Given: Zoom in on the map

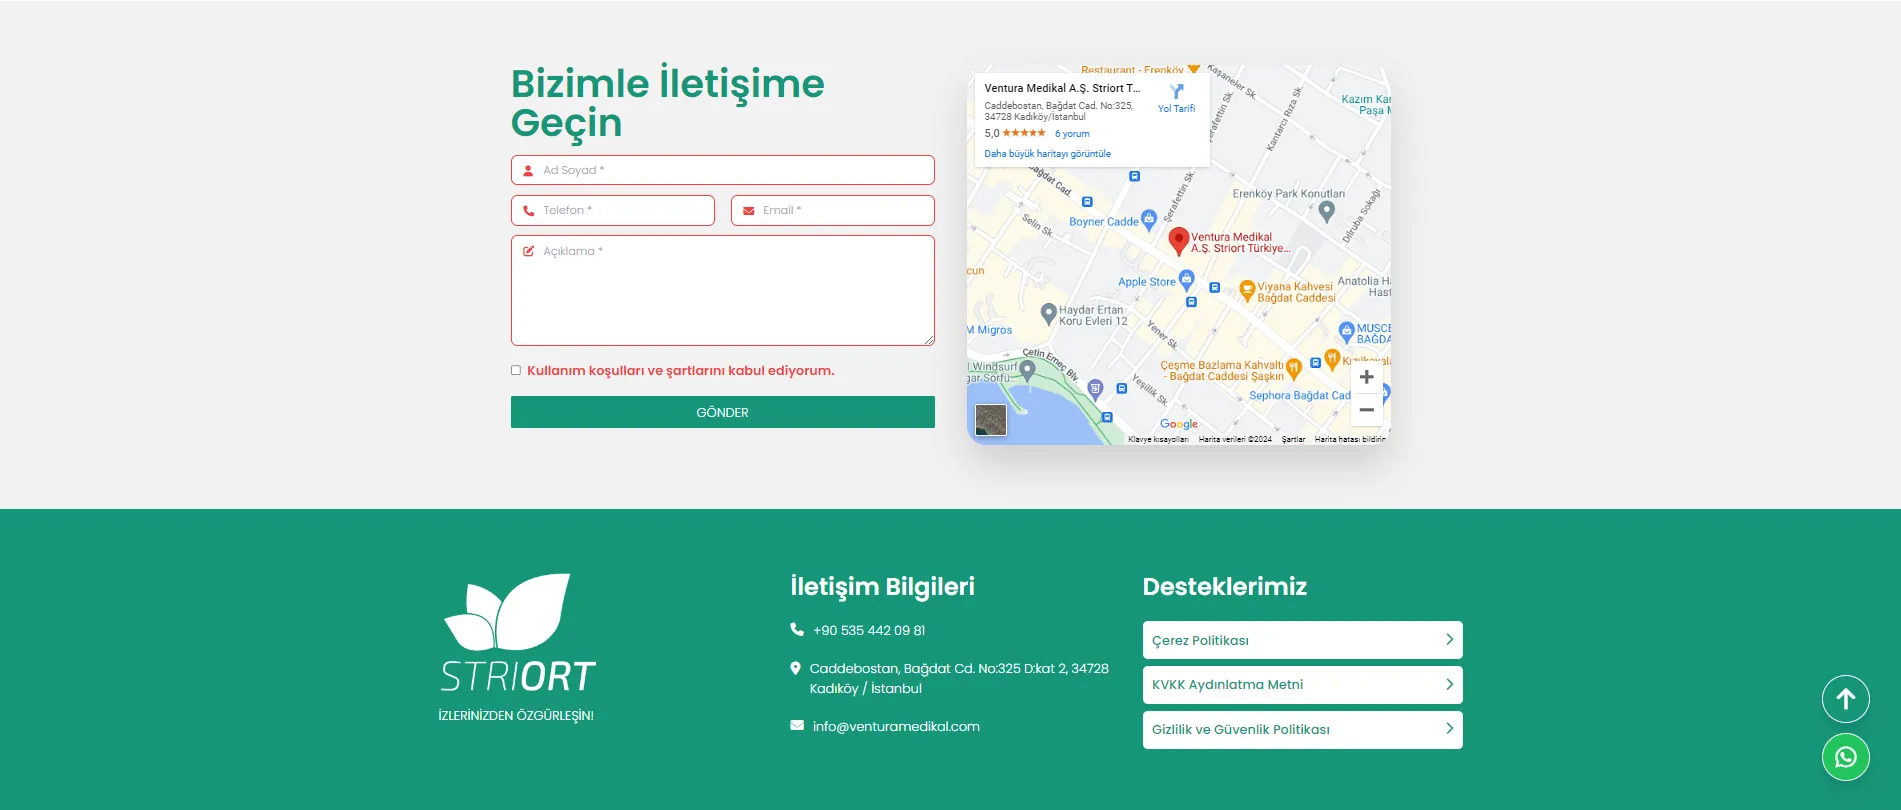Looking at the screenshot, I should click(x=1366, y=378).
